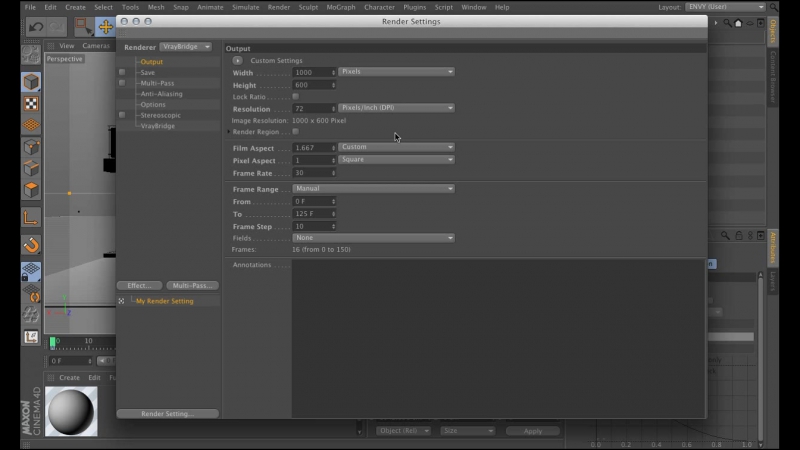Click search magnifier in Attributes manager
Viewport: 800px width, 450px height.
[725, 235]
